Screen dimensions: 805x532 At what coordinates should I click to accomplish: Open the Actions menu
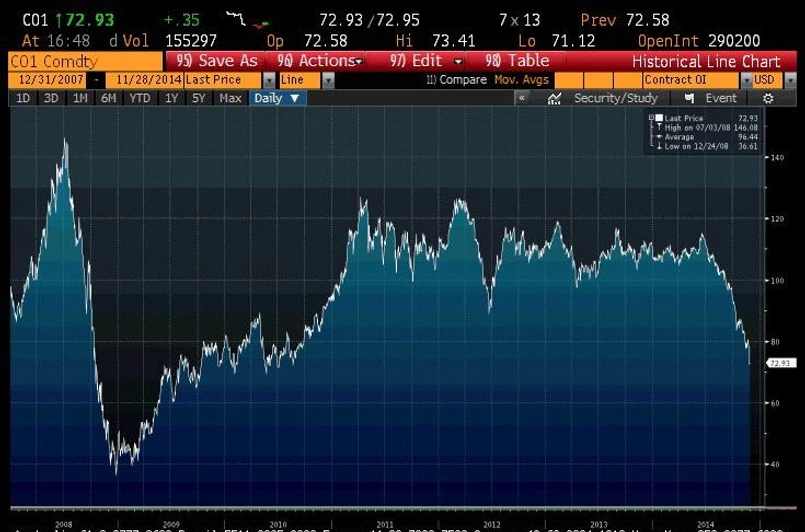click(316, 61)
